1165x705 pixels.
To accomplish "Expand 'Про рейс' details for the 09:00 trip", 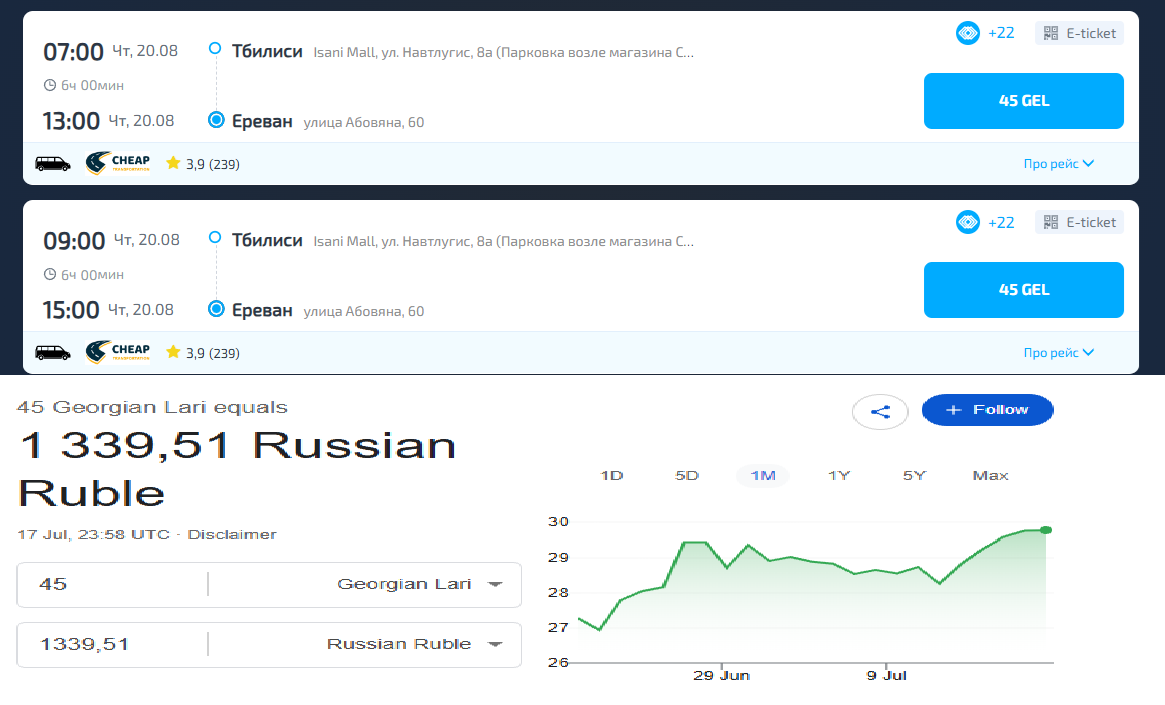I will pyautogui.click(x=1058, y=352).
